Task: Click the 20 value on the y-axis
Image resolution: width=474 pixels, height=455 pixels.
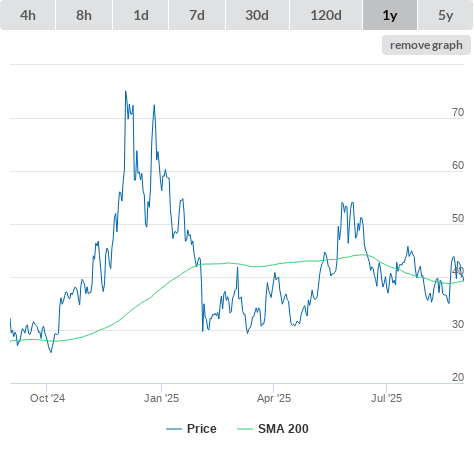Action: click(458, 377)
